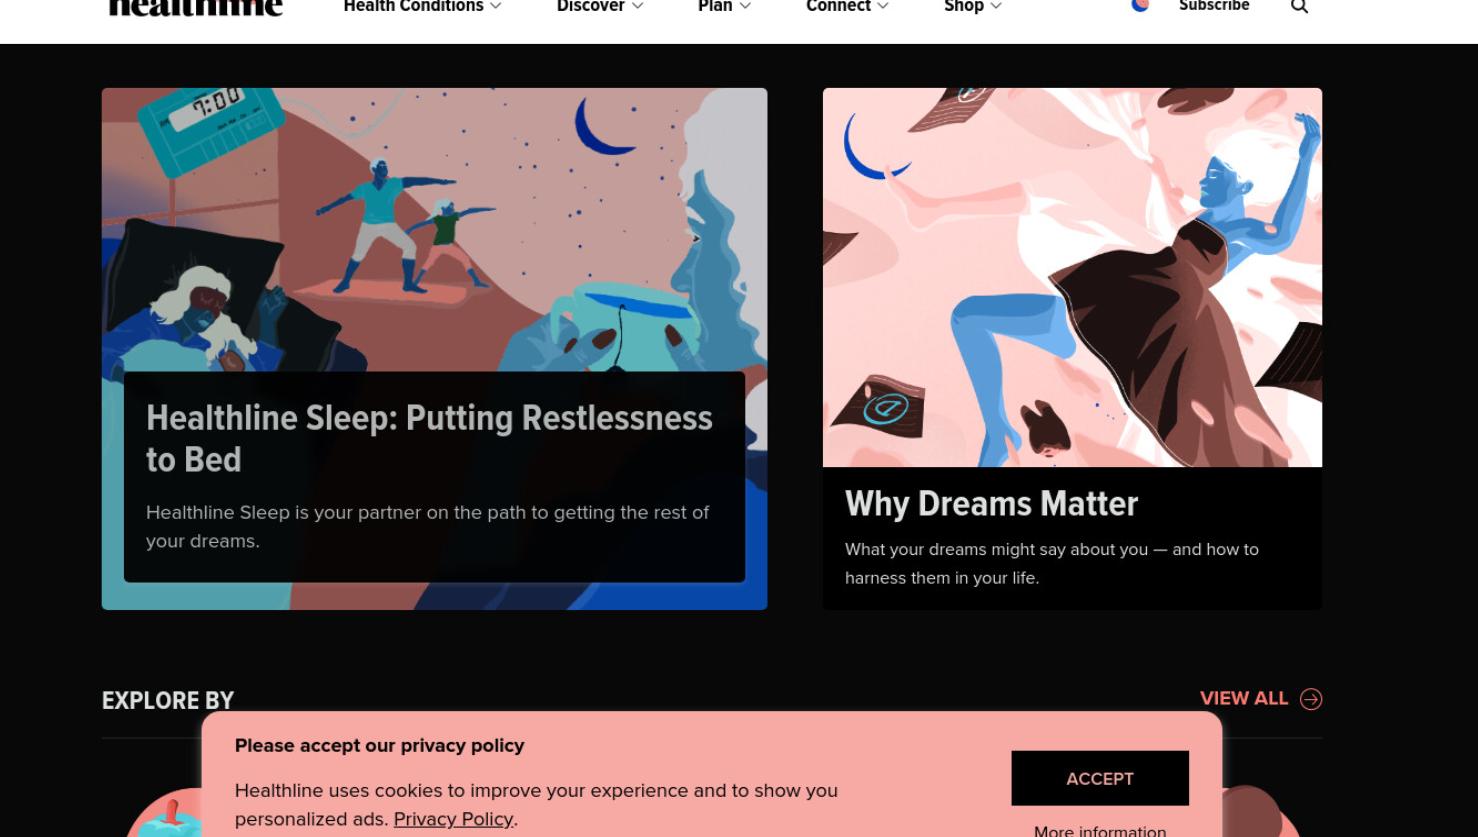This screenshot has width=1478, height=837.
Task: Open the Connect menu
Action: tap(847, 6)
